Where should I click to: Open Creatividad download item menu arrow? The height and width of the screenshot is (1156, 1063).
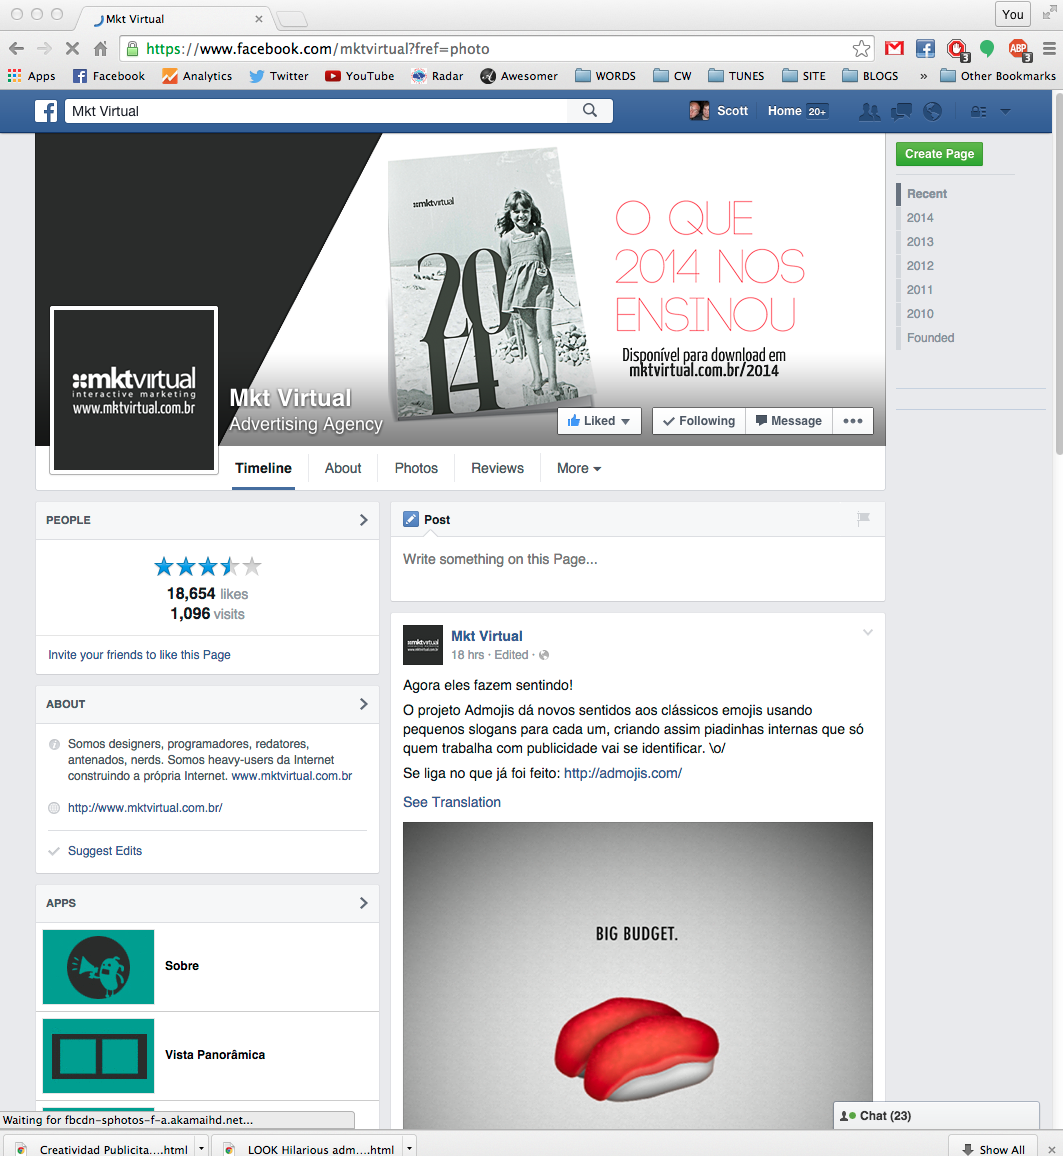201,1149
